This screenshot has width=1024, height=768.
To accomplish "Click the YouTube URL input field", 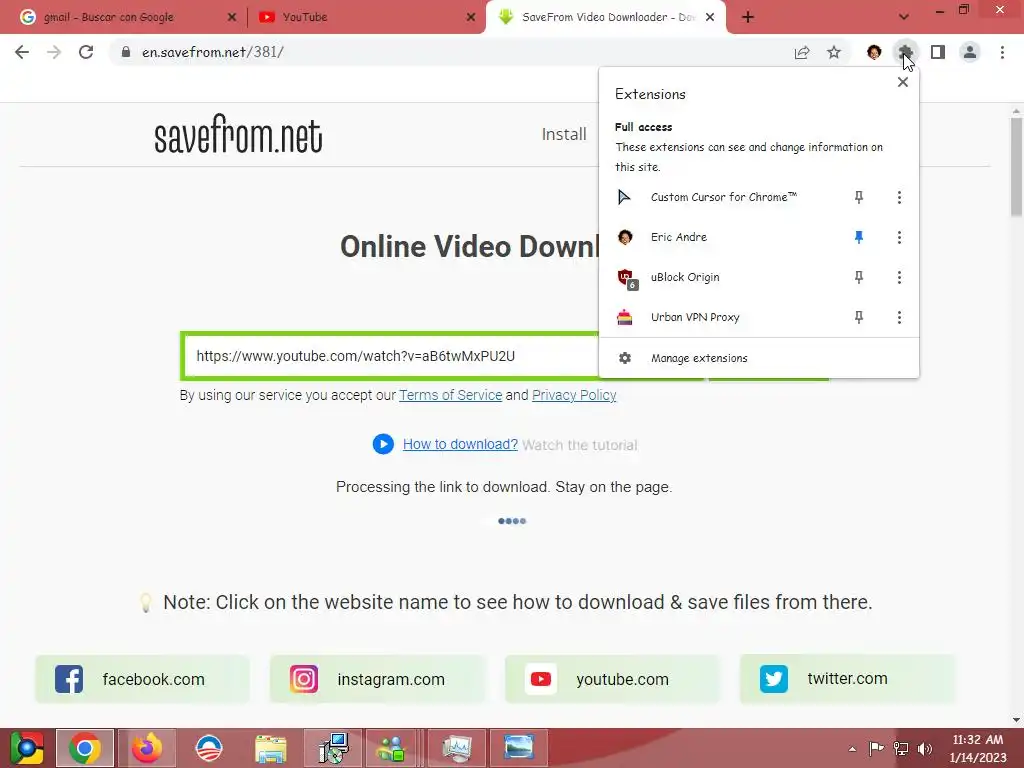I will (391, 356).
